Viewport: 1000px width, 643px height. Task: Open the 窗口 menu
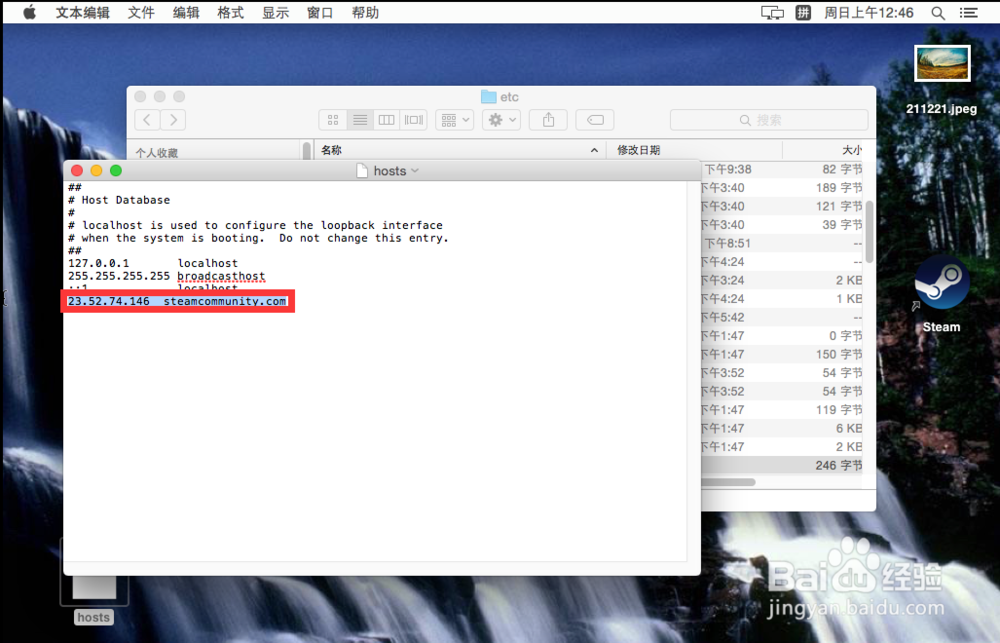(x=320, y=12)
